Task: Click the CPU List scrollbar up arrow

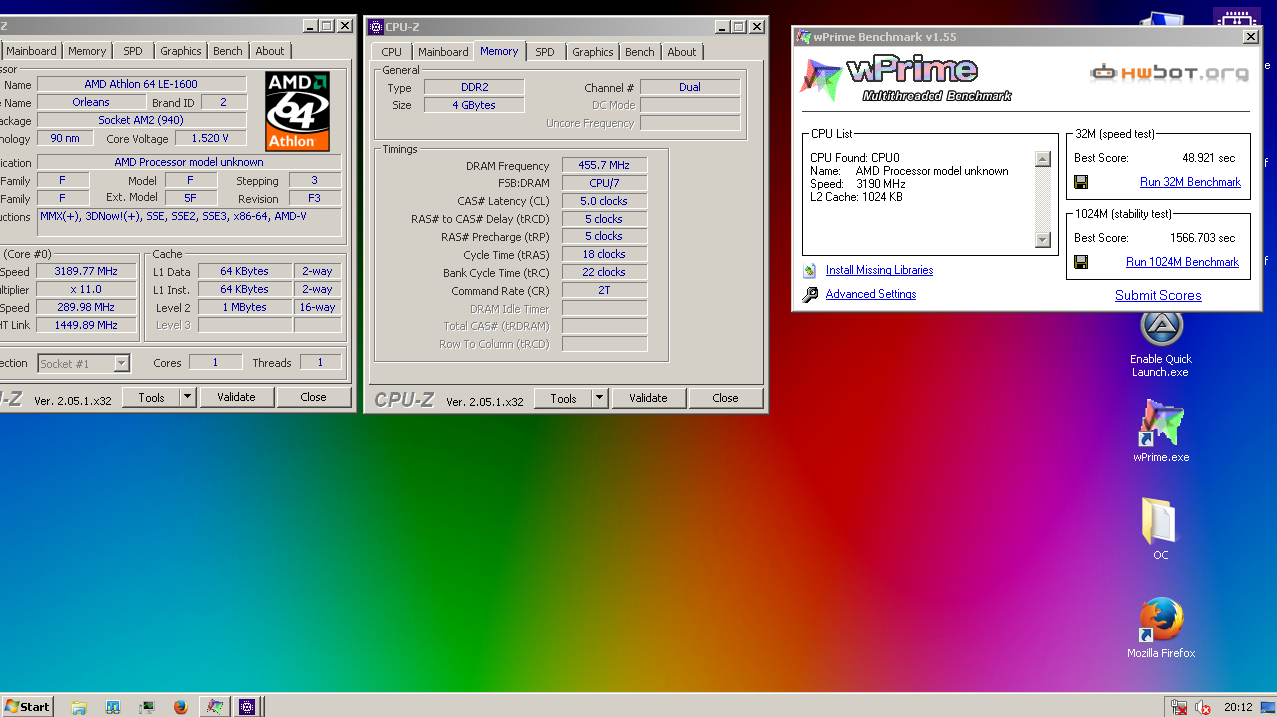Action: pos(1043,159)
